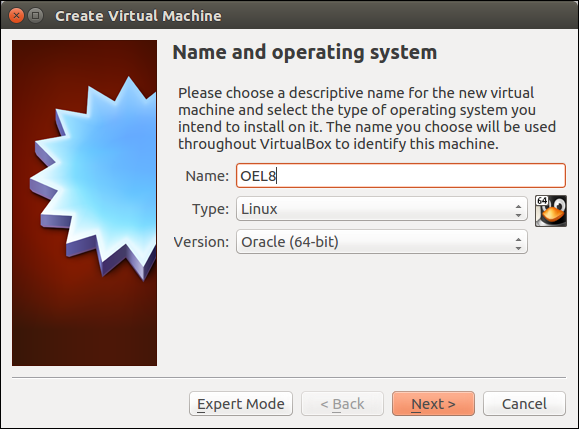
Task: Click the descriptive paragraph about VirtualBox naming
Action: pos(367,119)
